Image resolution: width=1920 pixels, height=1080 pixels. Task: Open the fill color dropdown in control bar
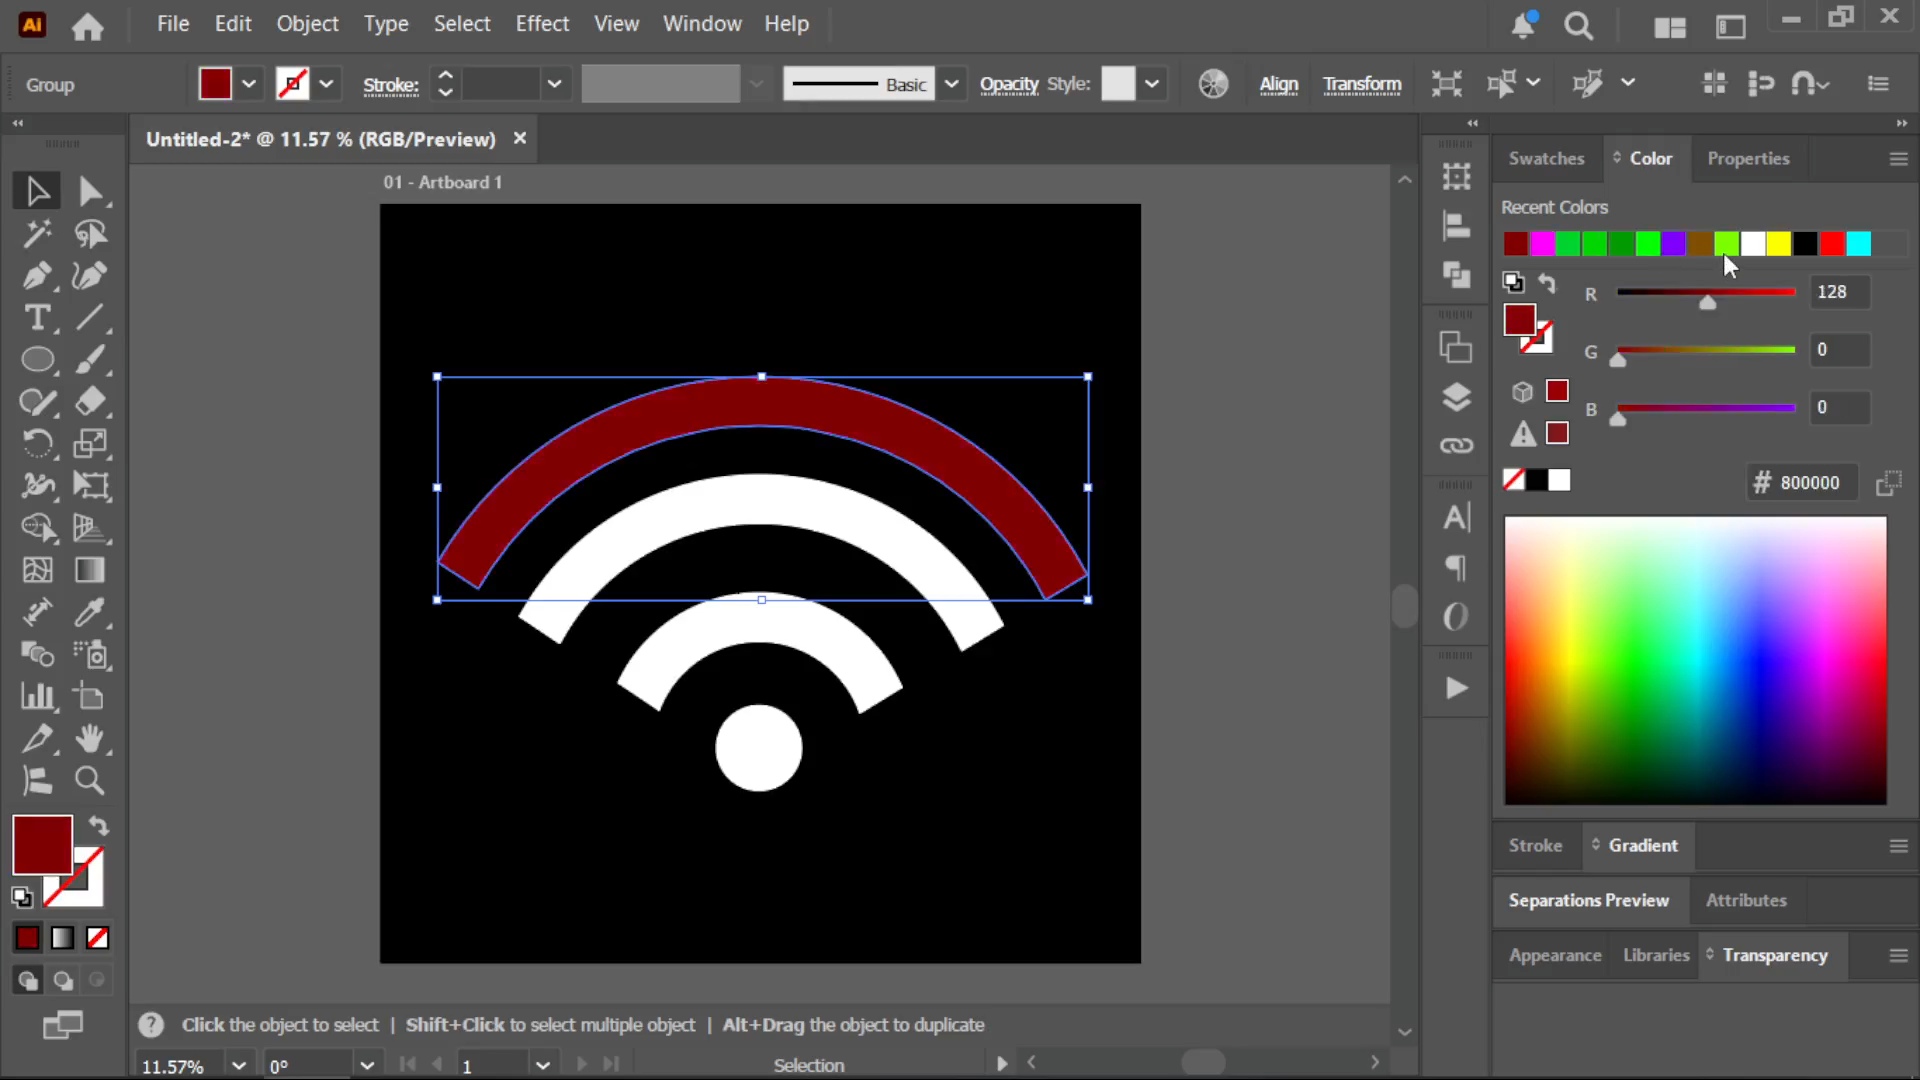tap(249, 84)
